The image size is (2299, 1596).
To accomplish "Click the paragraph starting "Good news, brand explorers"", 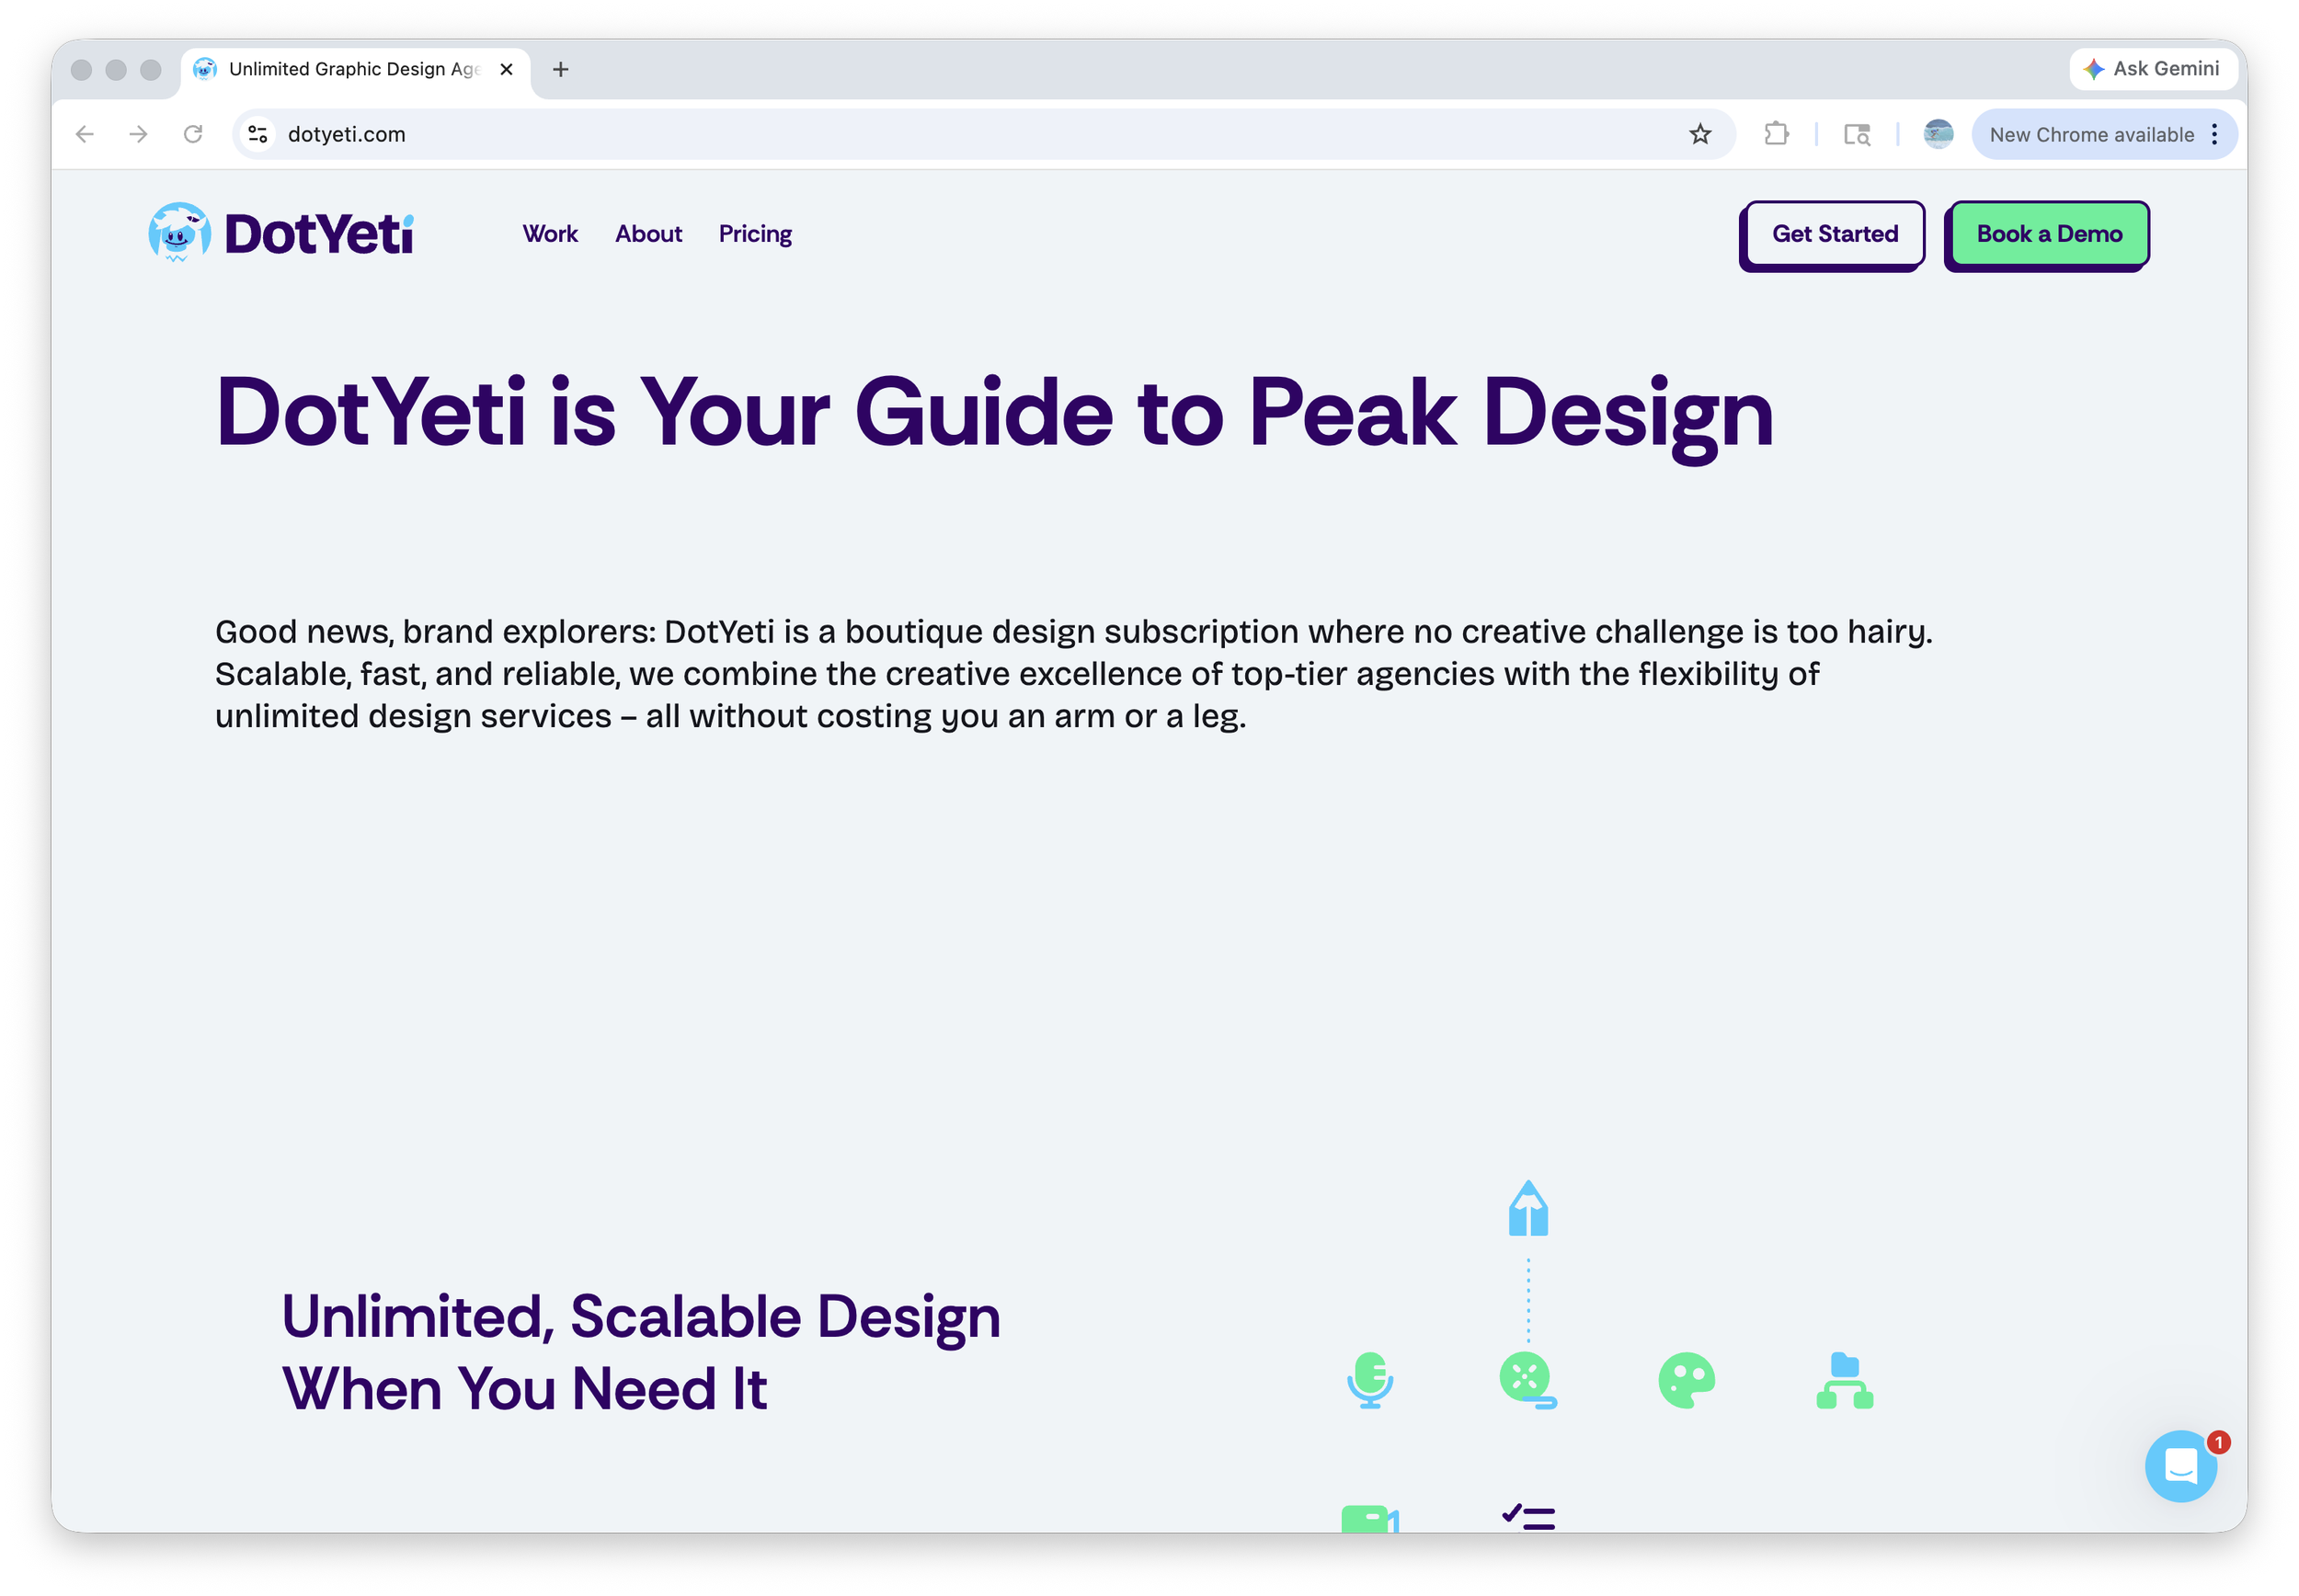I will [x=1074, y=674].
